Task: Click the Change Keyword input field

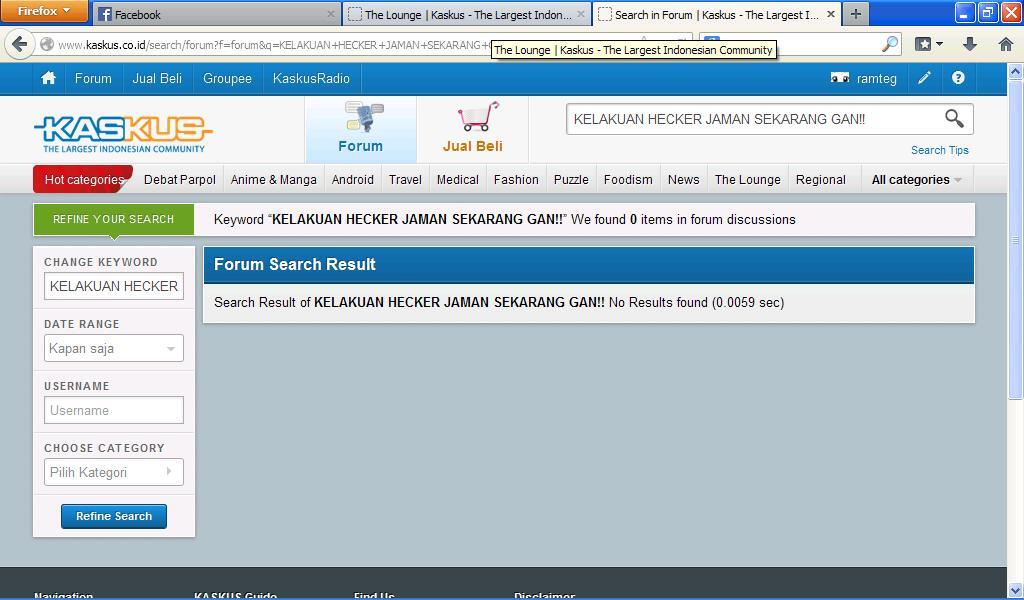Action: (114, 286)
